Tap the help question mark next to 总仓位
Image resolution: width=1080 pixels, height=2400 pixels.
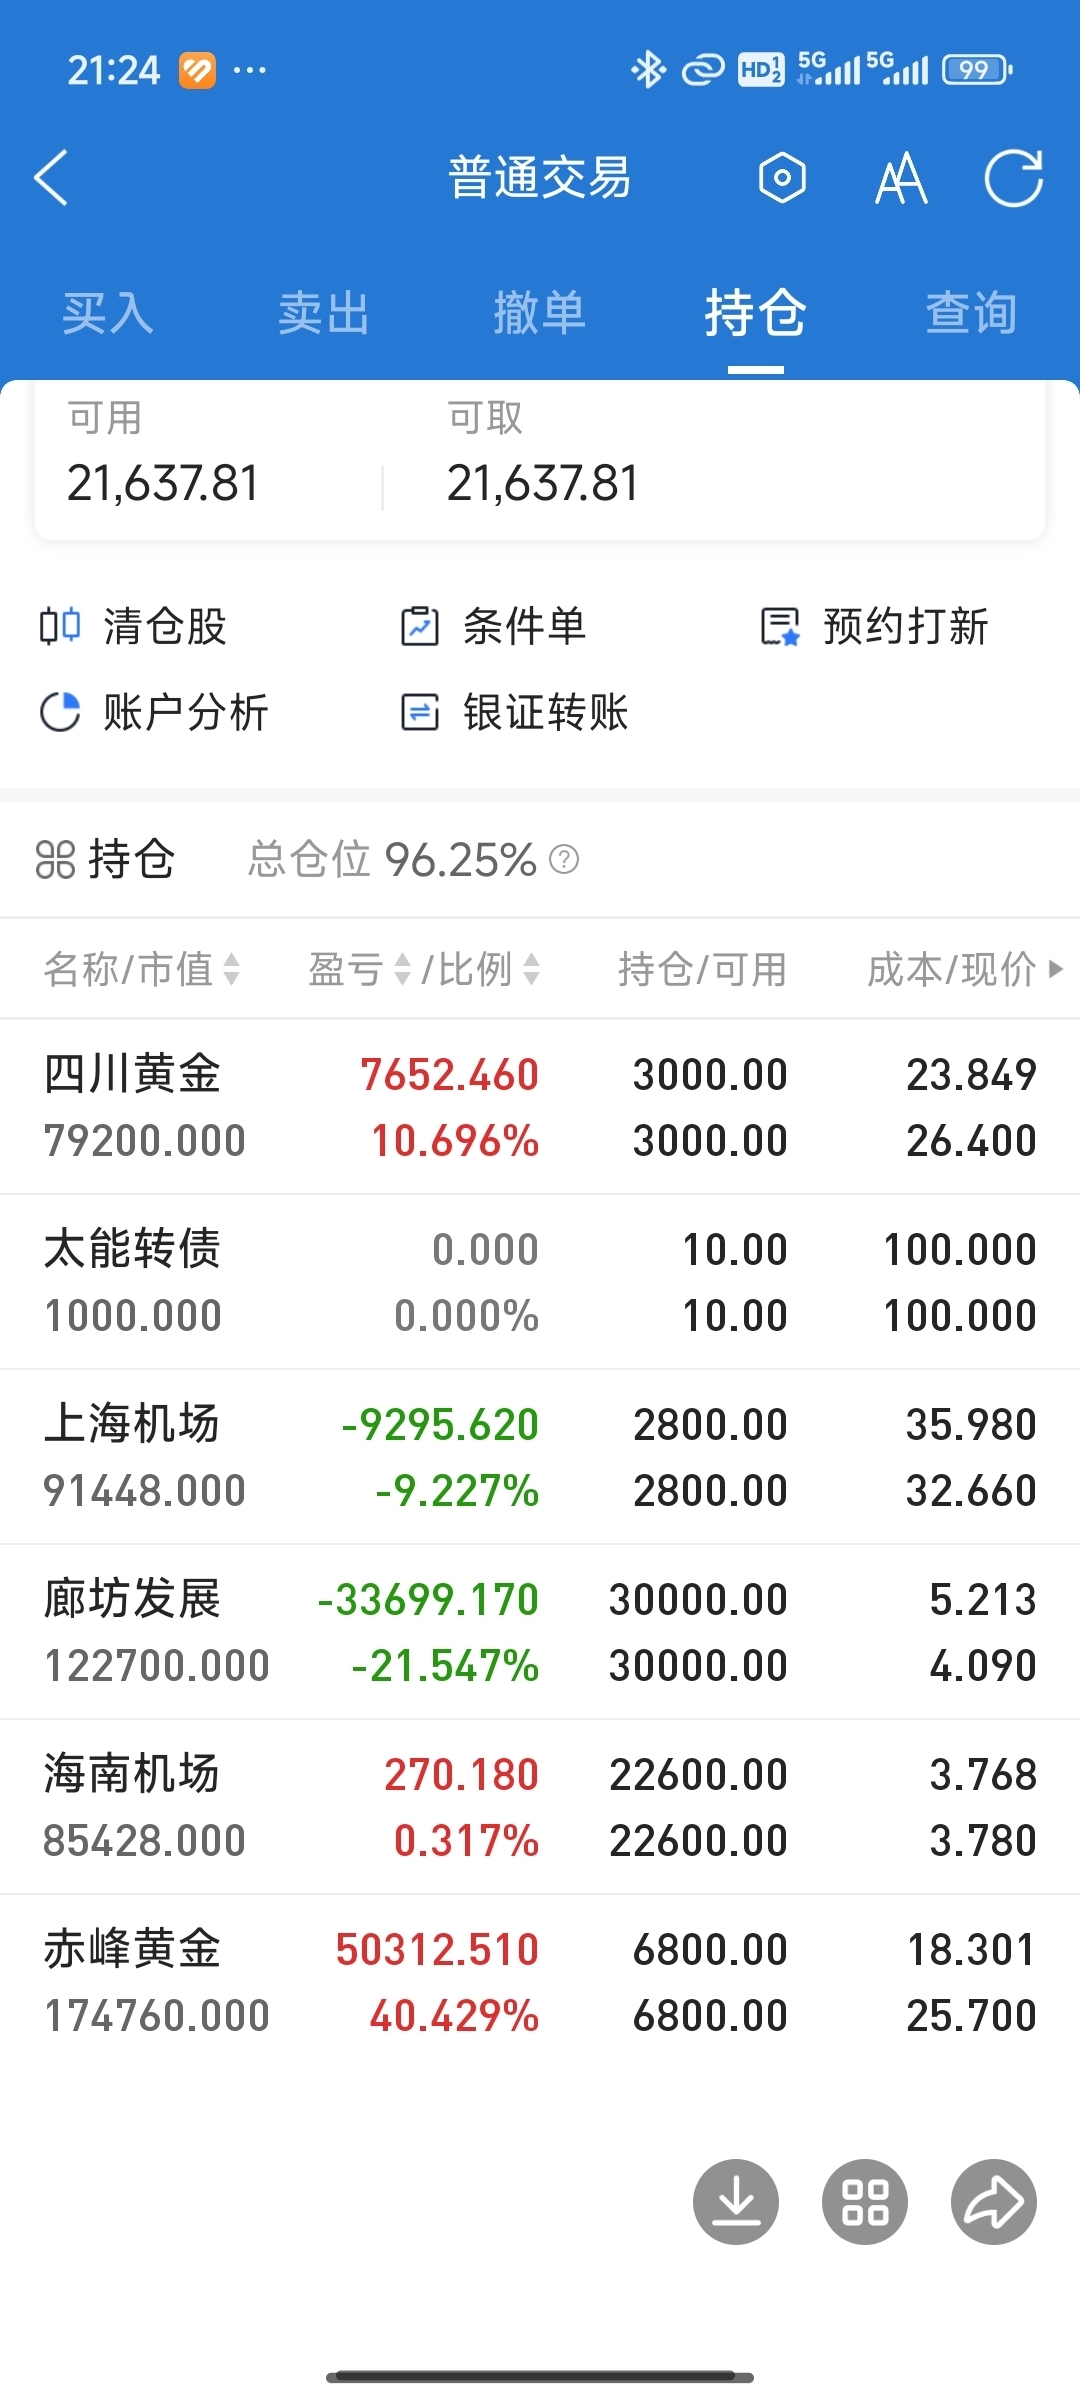[564, 859]
